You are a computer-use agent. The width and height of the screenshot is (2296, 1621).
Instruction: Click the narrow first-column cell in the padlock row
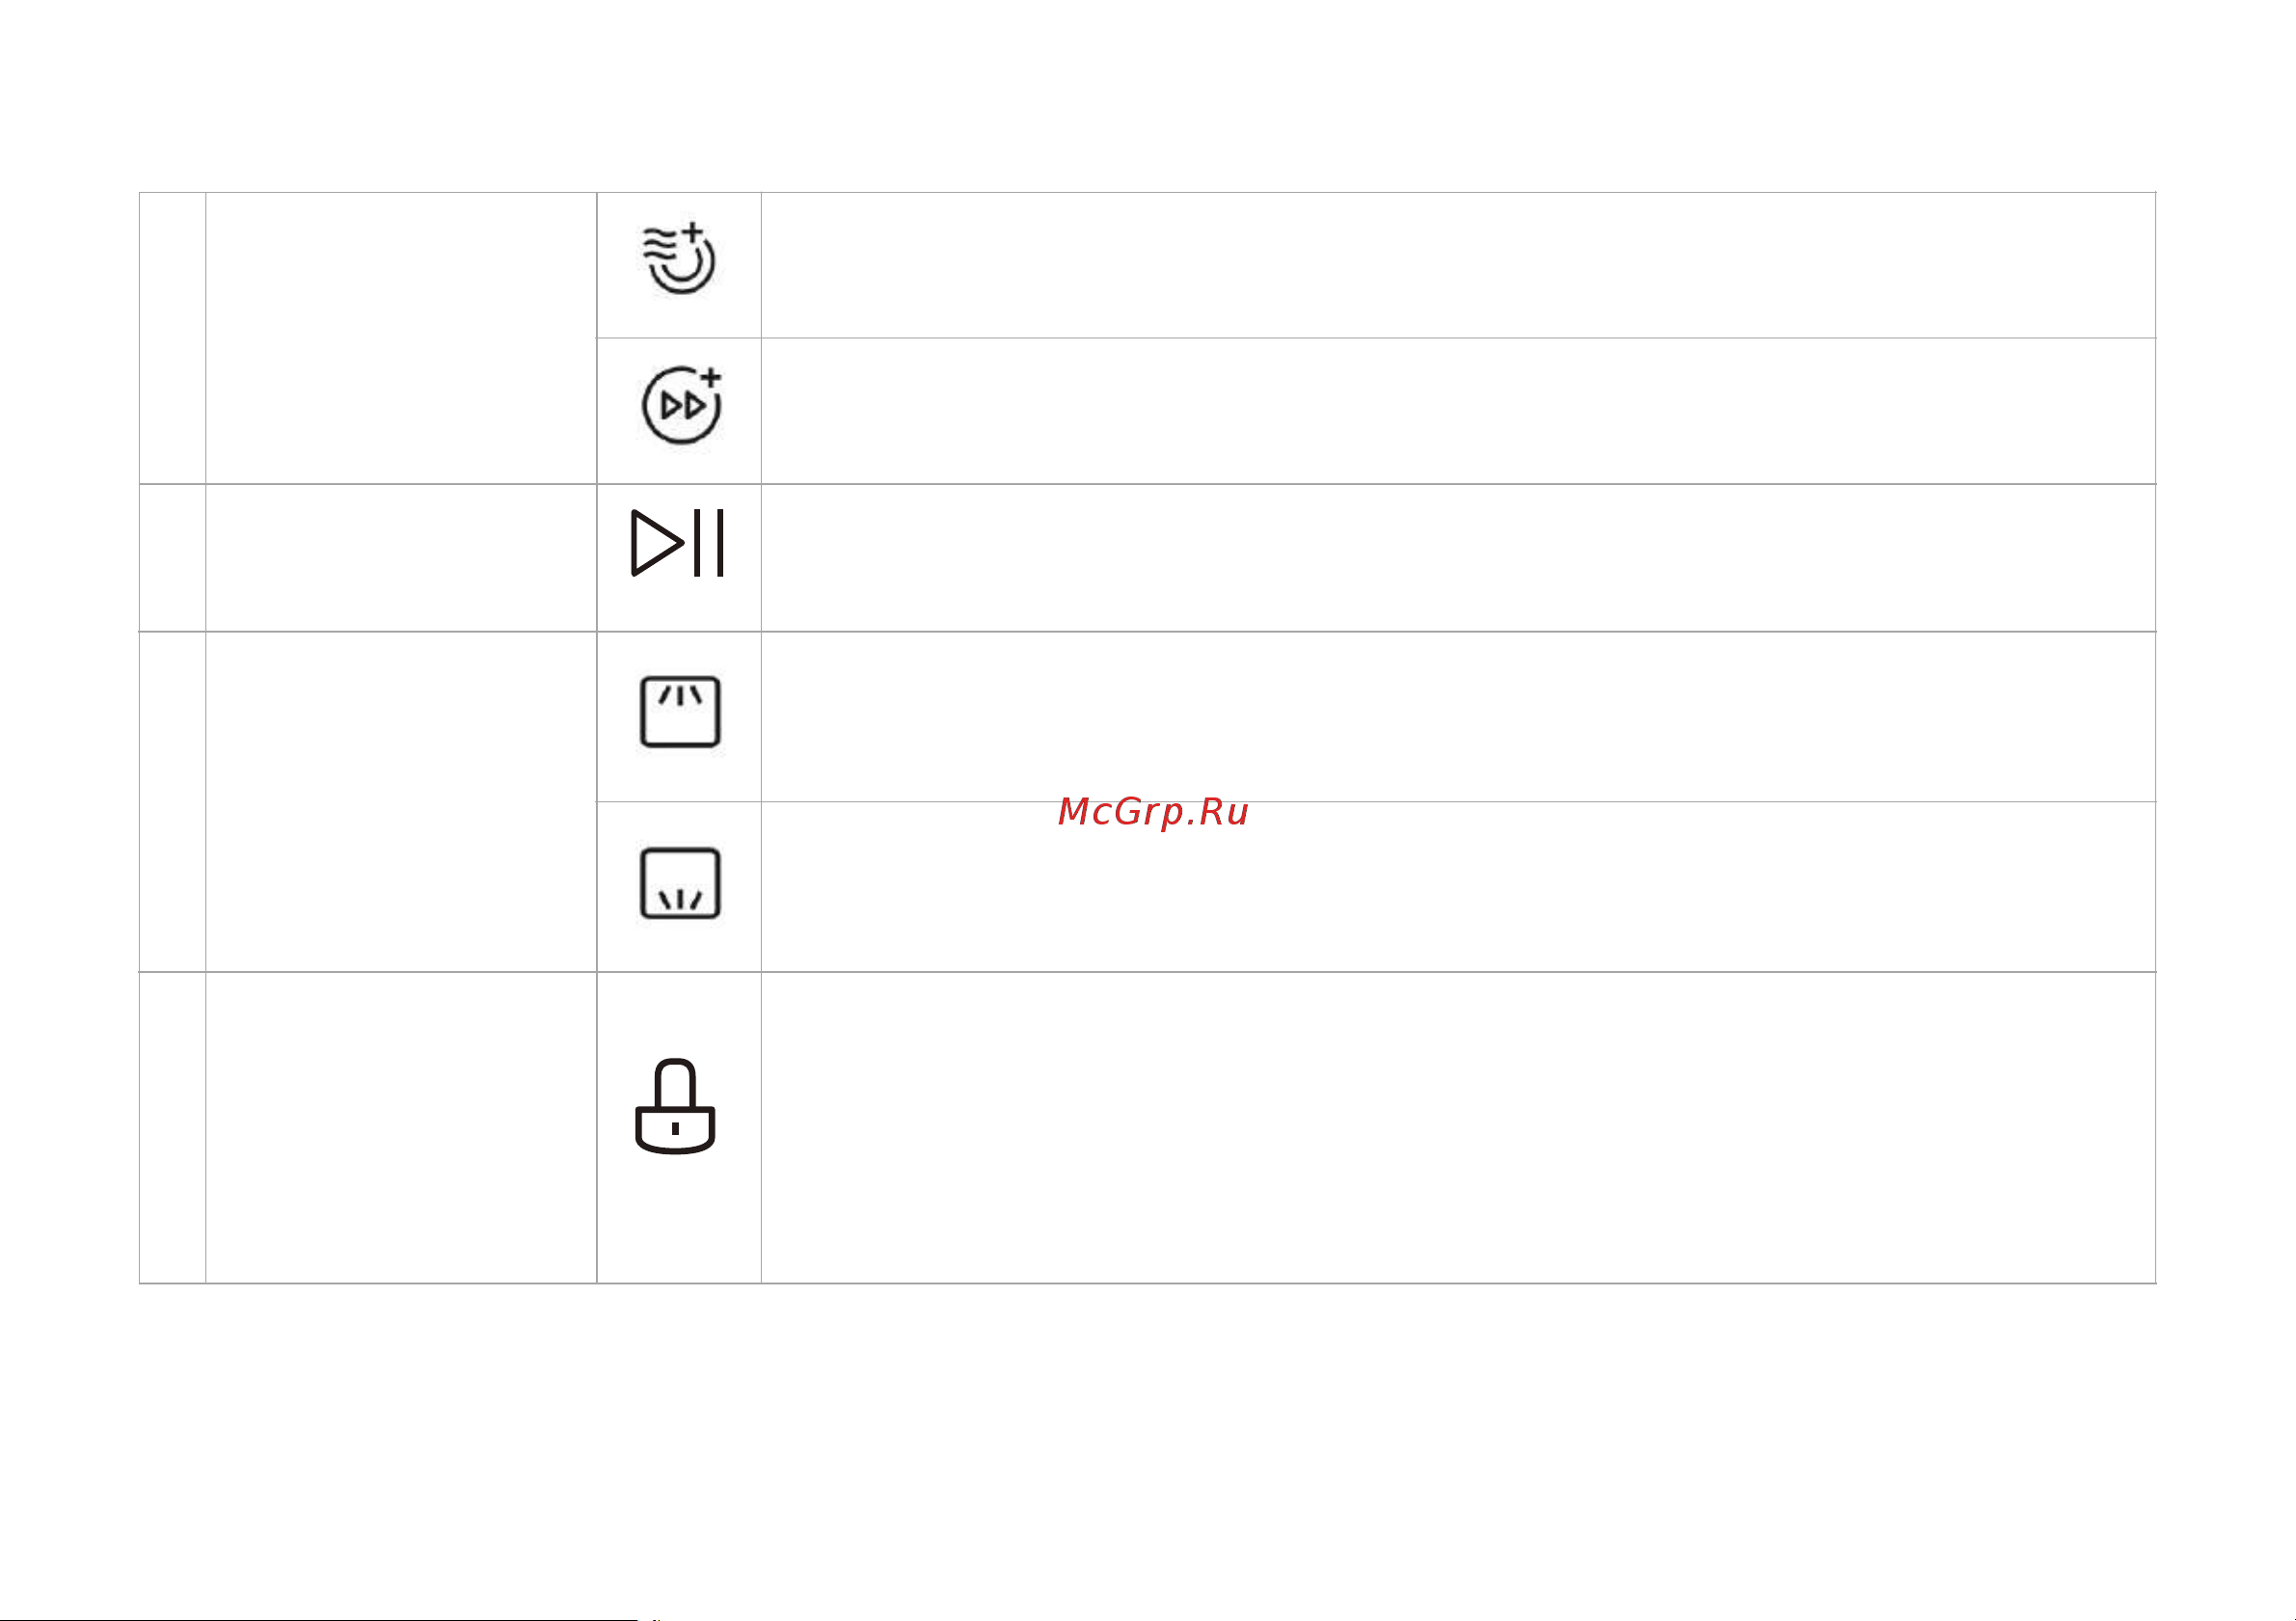click(x=173, y=1128)
